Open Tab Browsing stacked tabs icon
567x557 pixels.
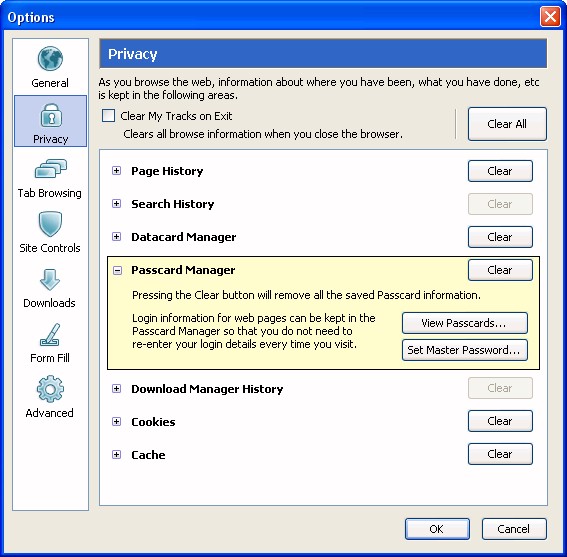coord(51,169)
